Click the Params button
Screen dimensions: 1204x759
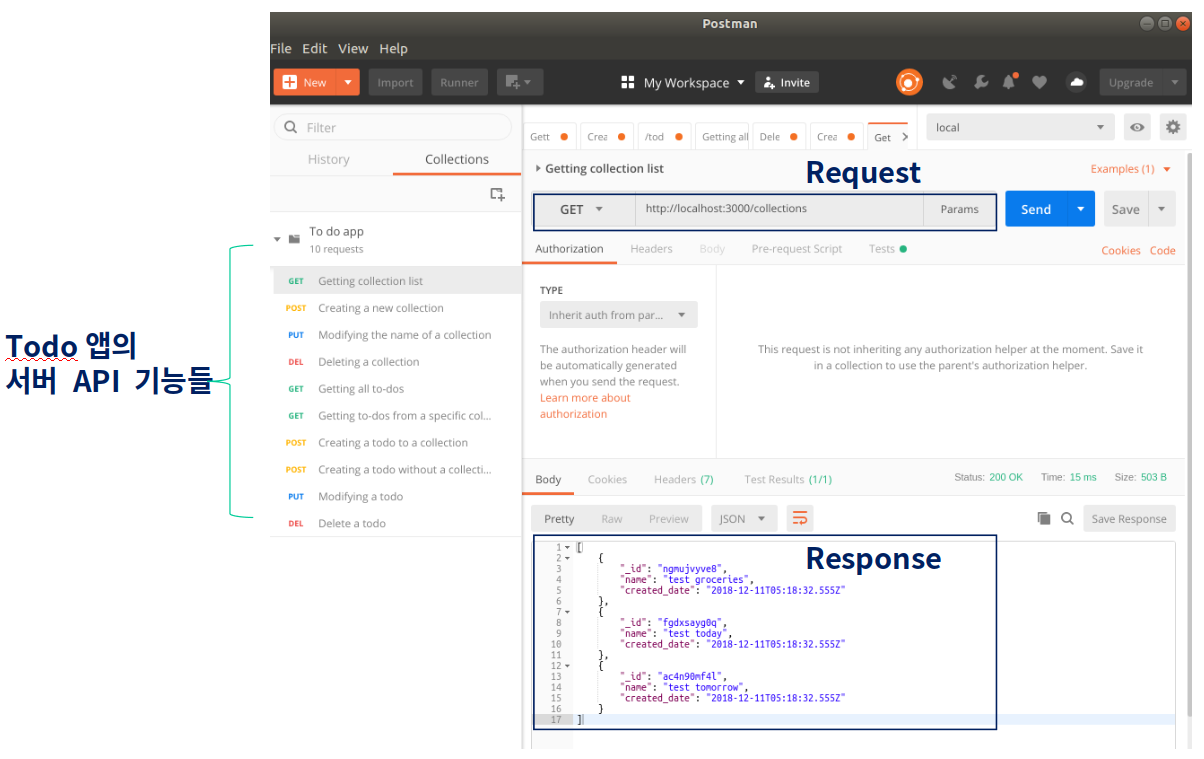coord(959,209)
